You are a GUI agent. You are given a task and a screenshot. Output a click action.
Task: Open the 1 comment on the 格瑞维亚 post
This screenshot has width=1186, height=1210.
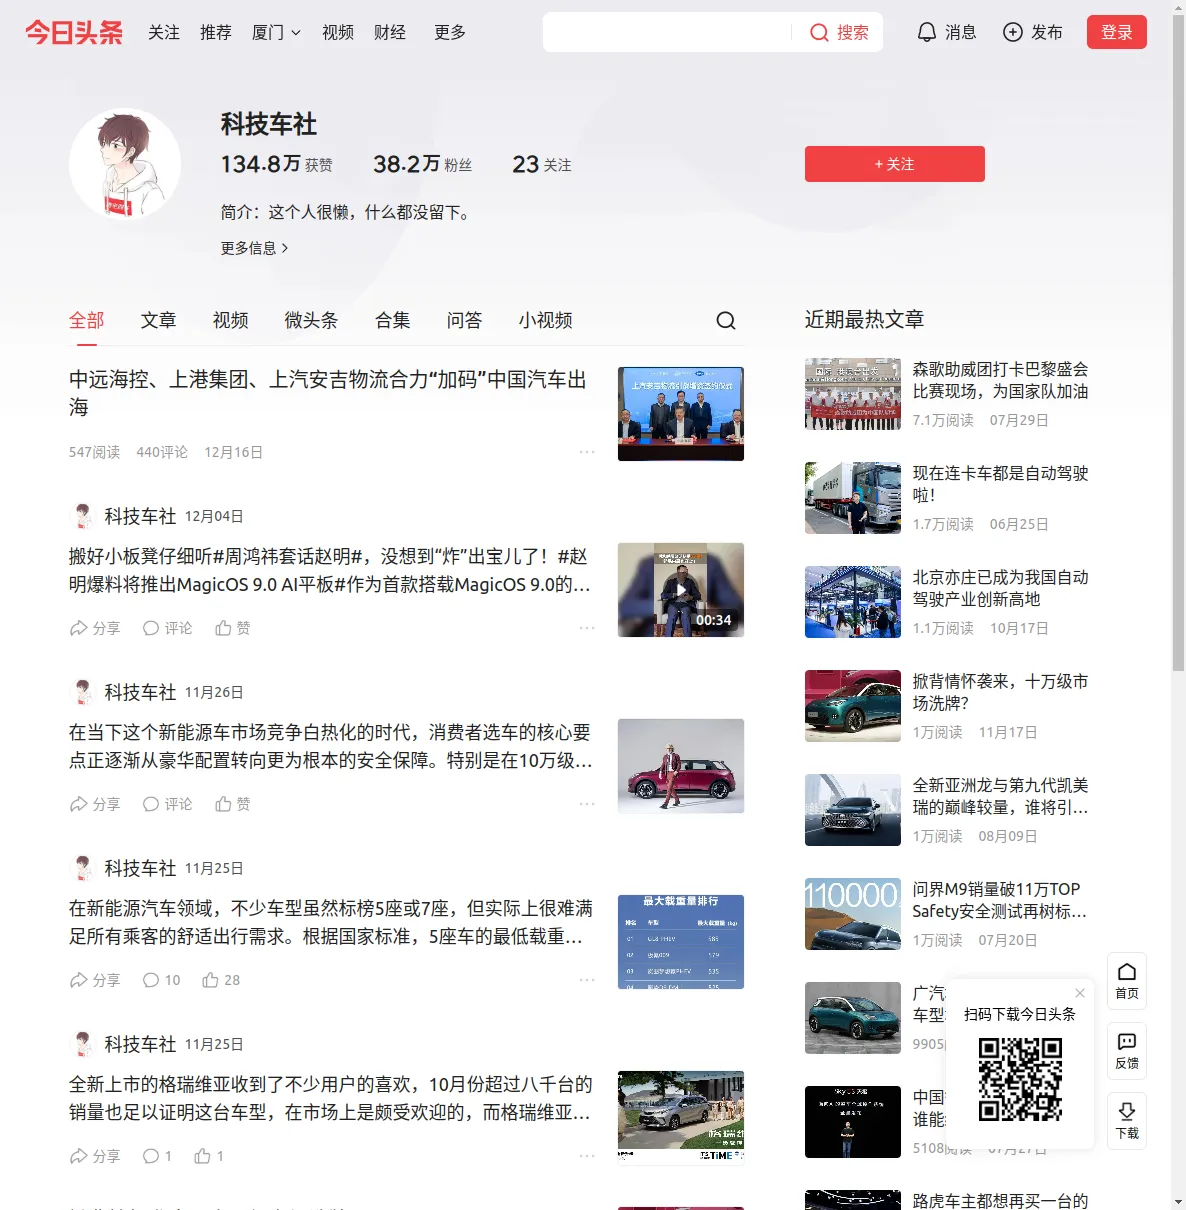coord(158,1156)
